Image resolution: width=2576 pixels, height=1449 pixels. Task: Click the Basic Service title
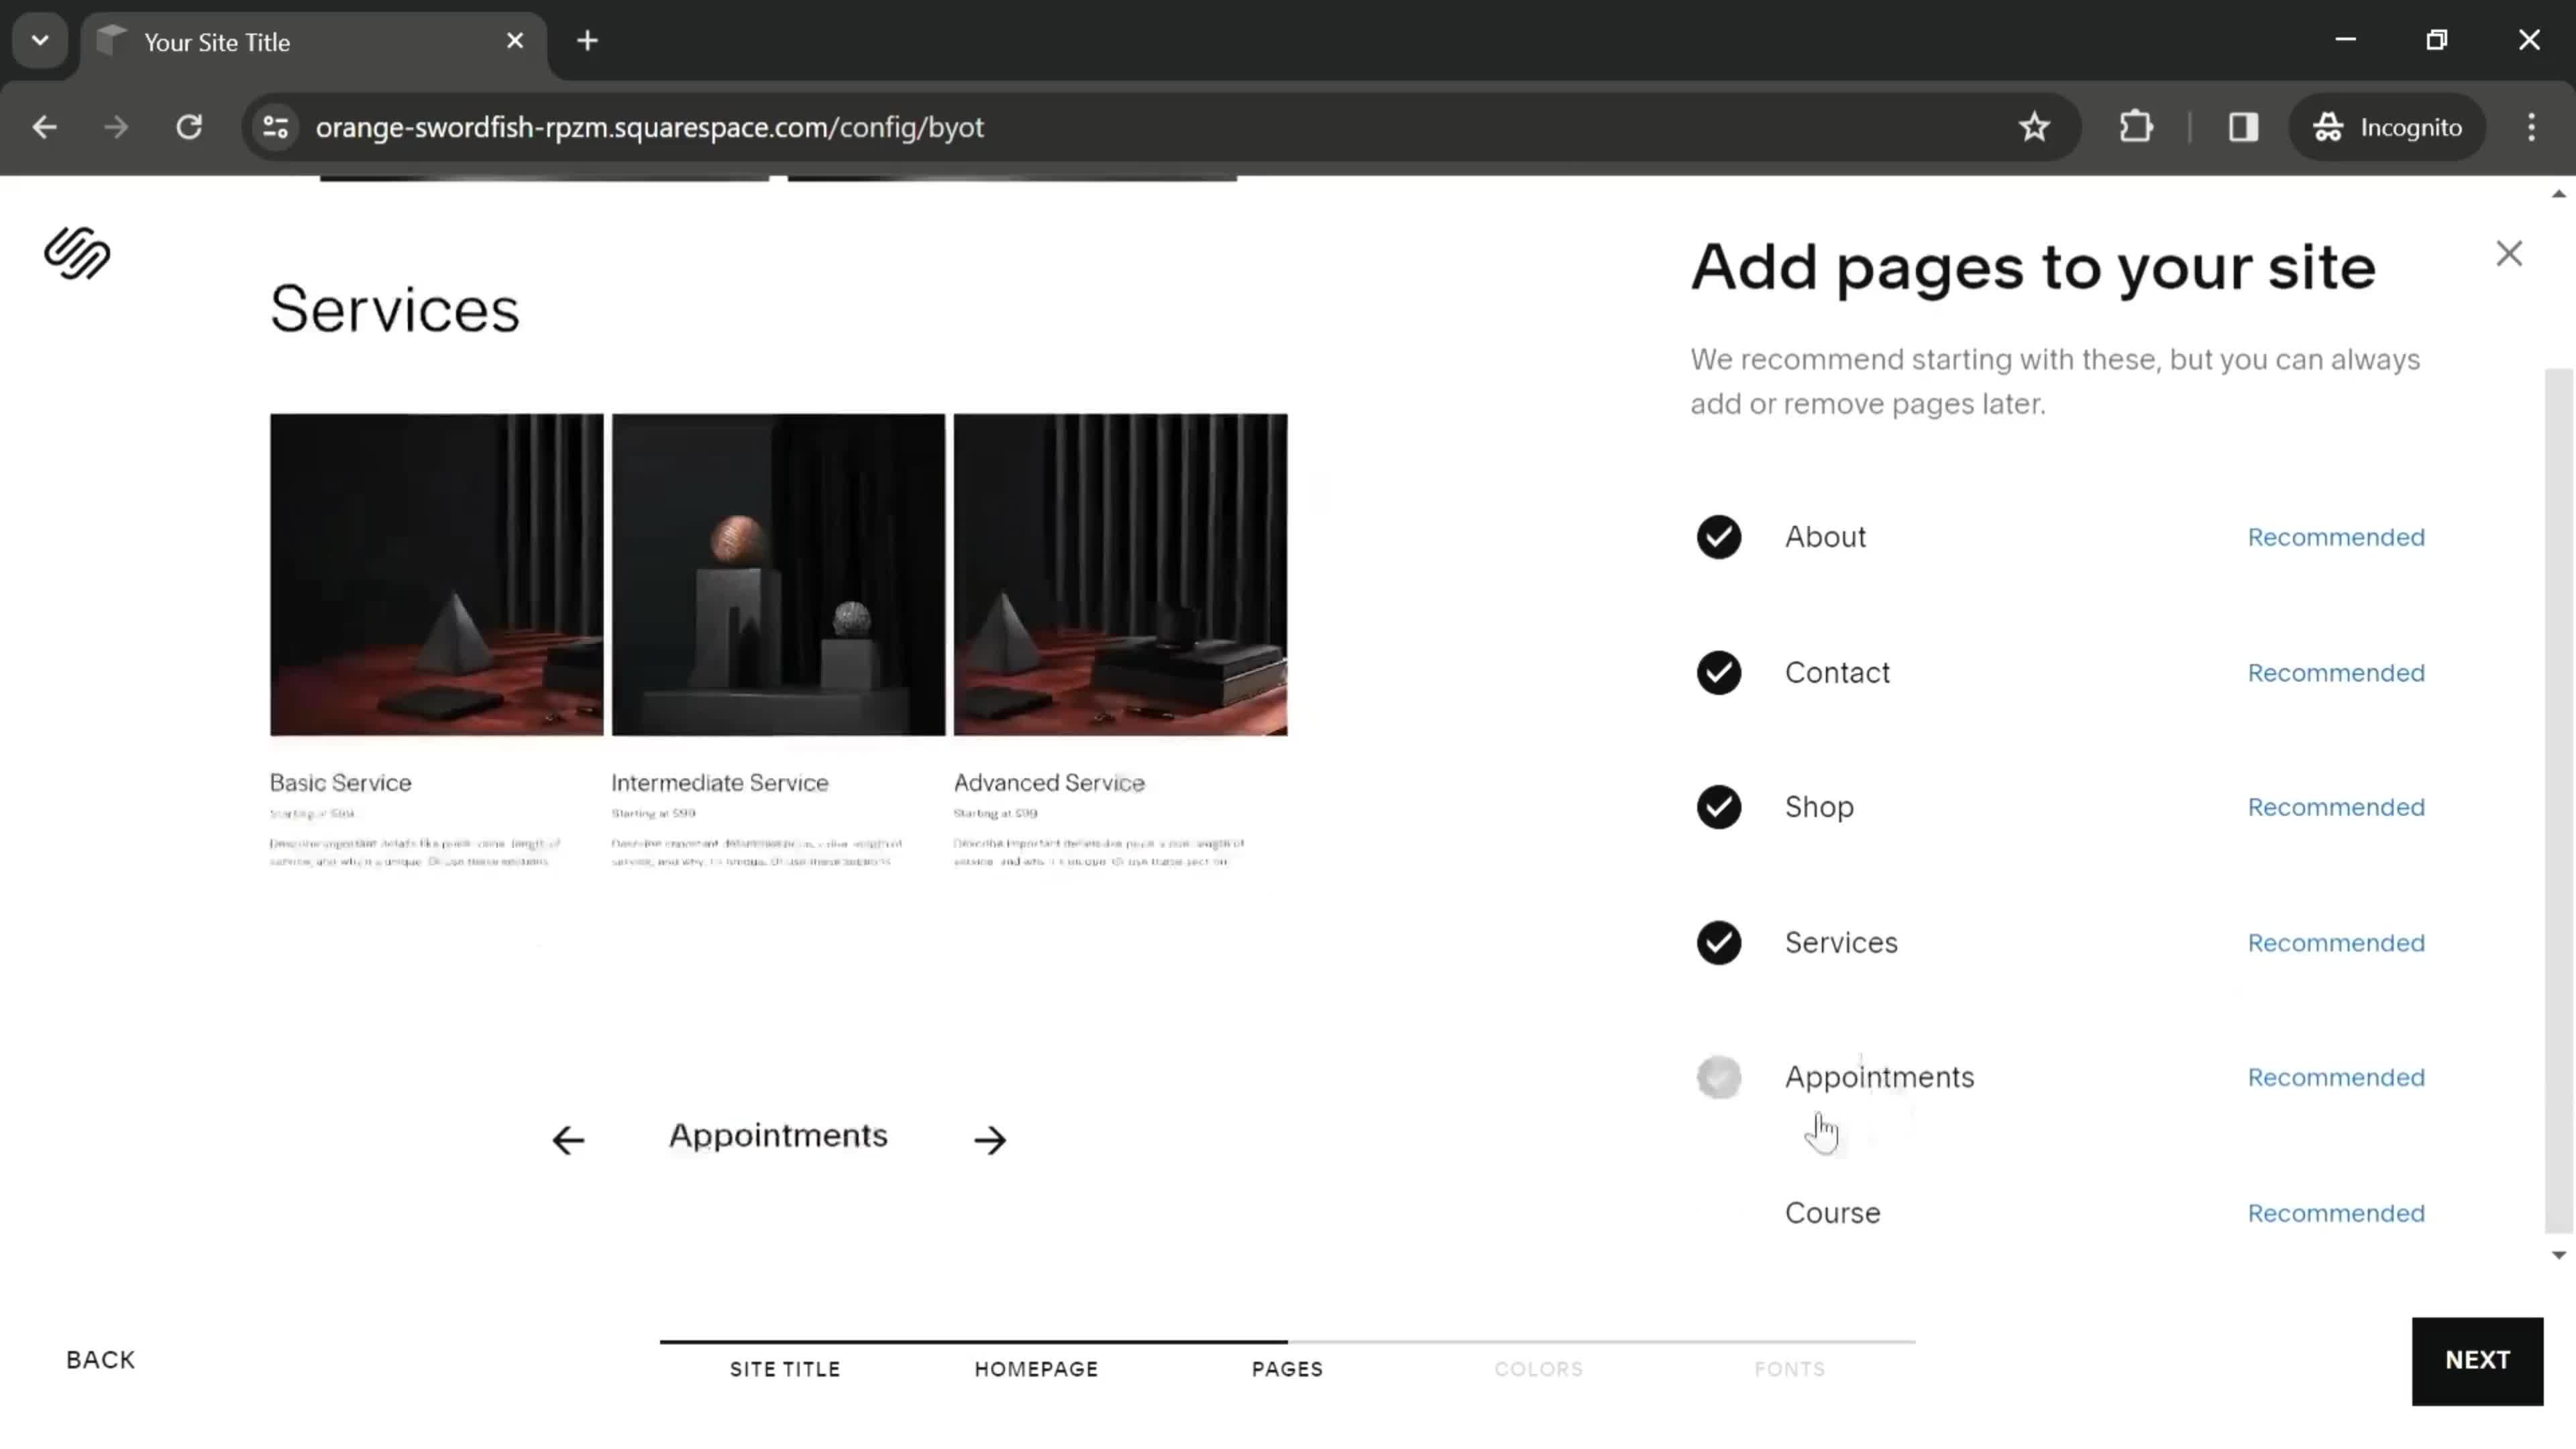point(340,783)
